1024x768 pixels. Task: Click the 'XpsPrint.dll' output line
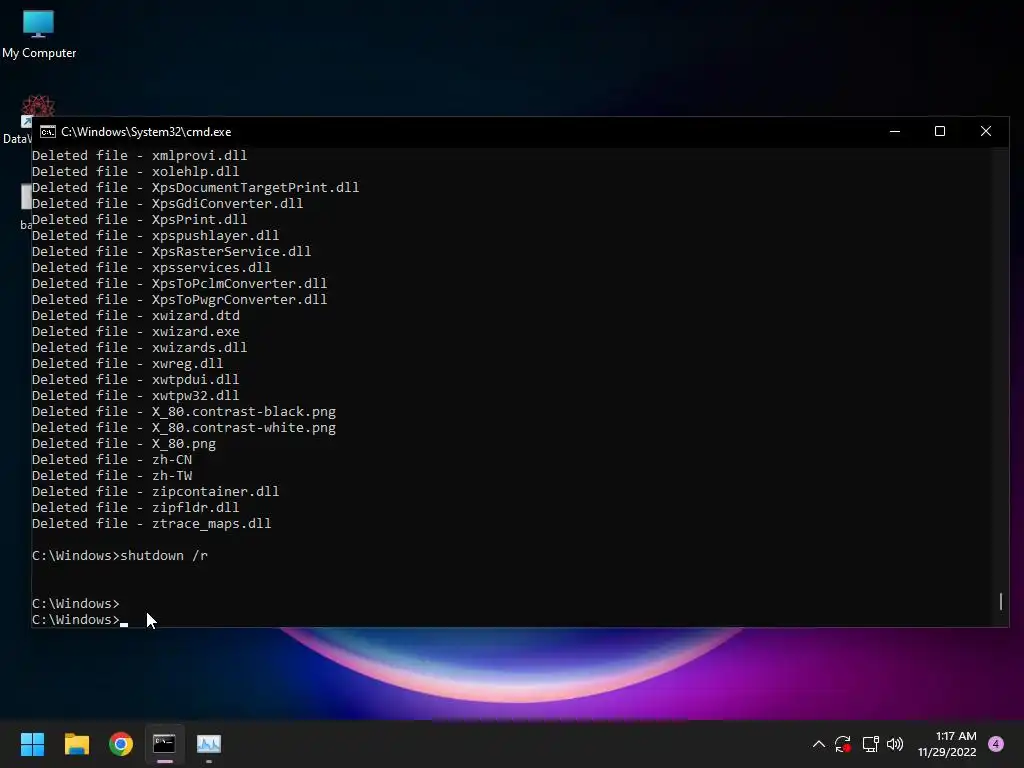pyautogui.click(x=139, y=219)
